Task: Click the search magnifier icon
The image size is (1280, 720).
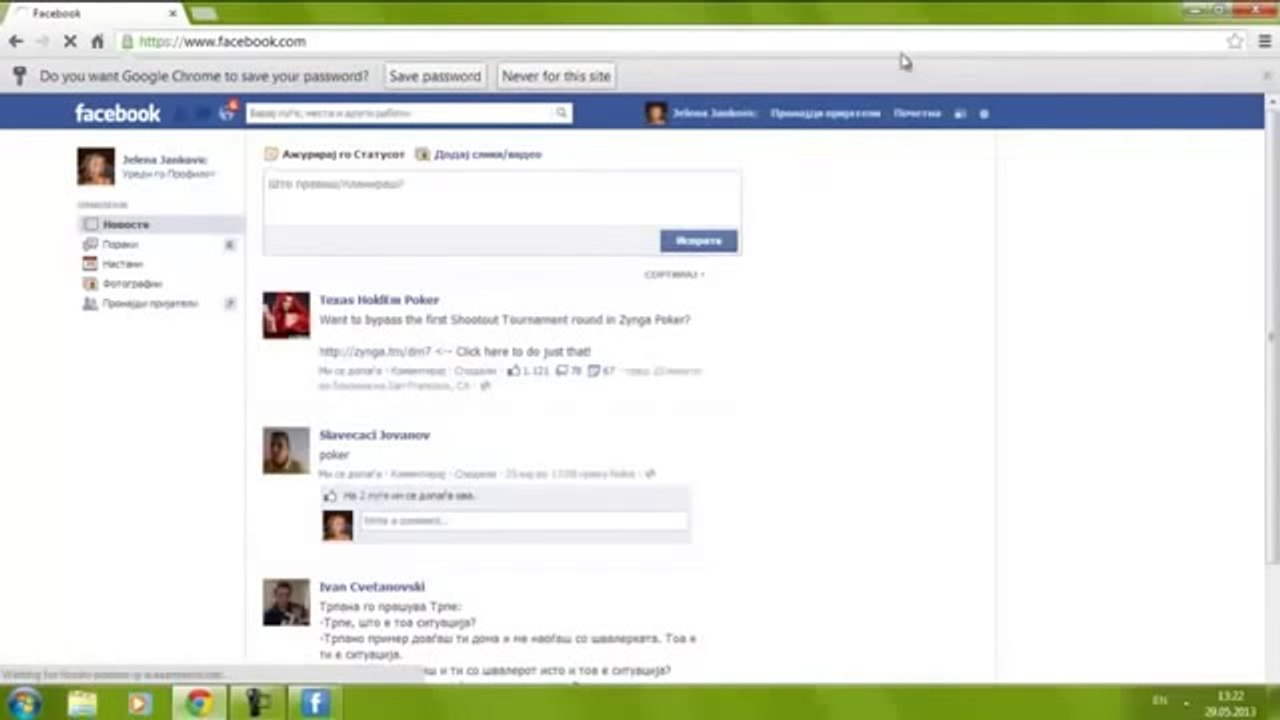Action: pyautogui.click(x=563, y=113)
